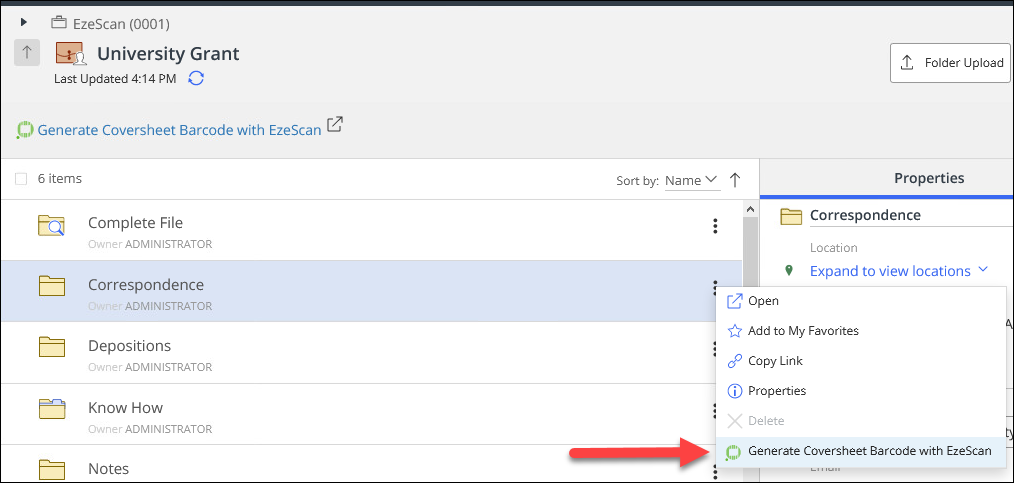Expand the EzeScan (0001) breadcrumb triangle
The image size is (1014, 483).
pos(24,21)
